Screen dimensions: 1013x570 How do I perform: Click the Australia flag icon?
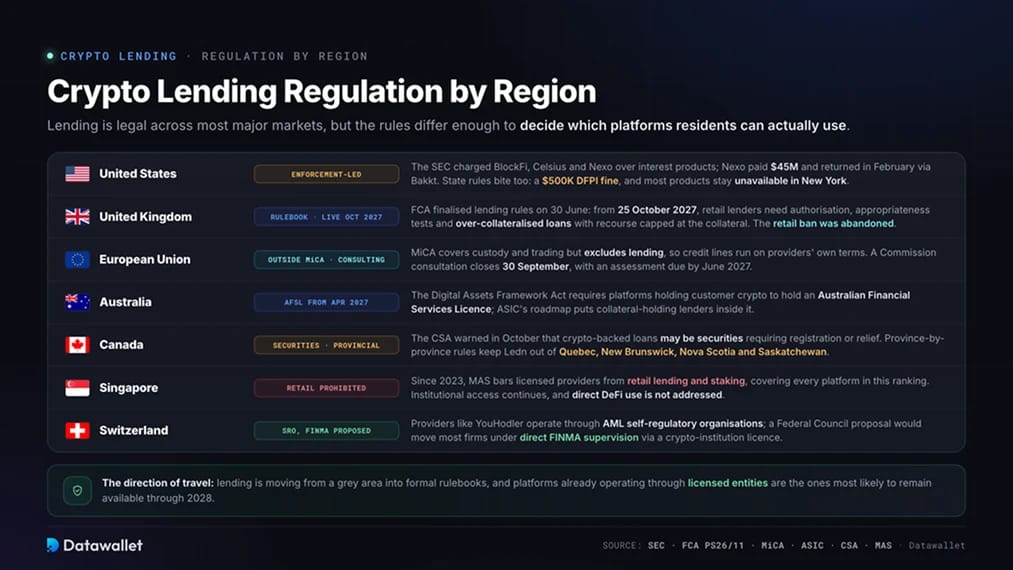(x=78, y=302)
